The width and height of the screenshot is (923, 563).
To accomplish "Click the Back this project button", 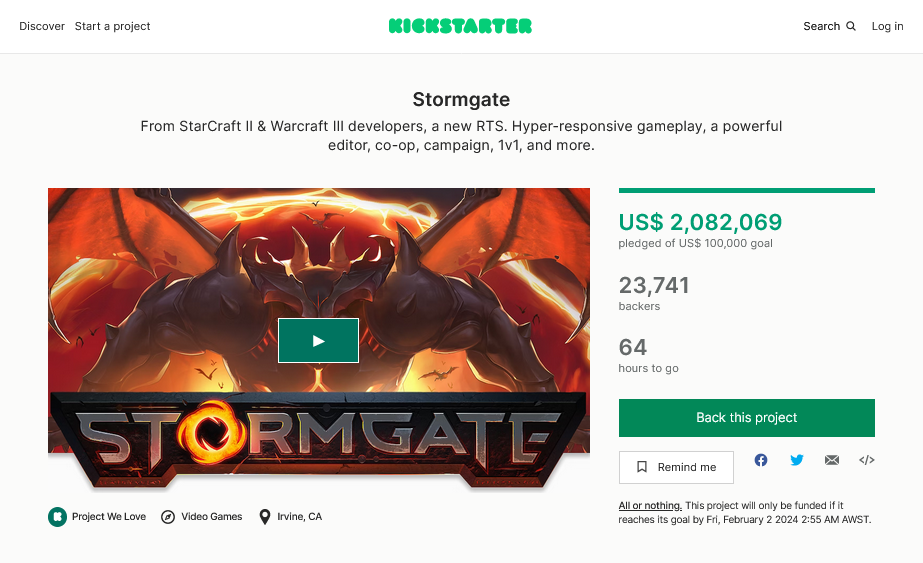I will pos(746,418).
